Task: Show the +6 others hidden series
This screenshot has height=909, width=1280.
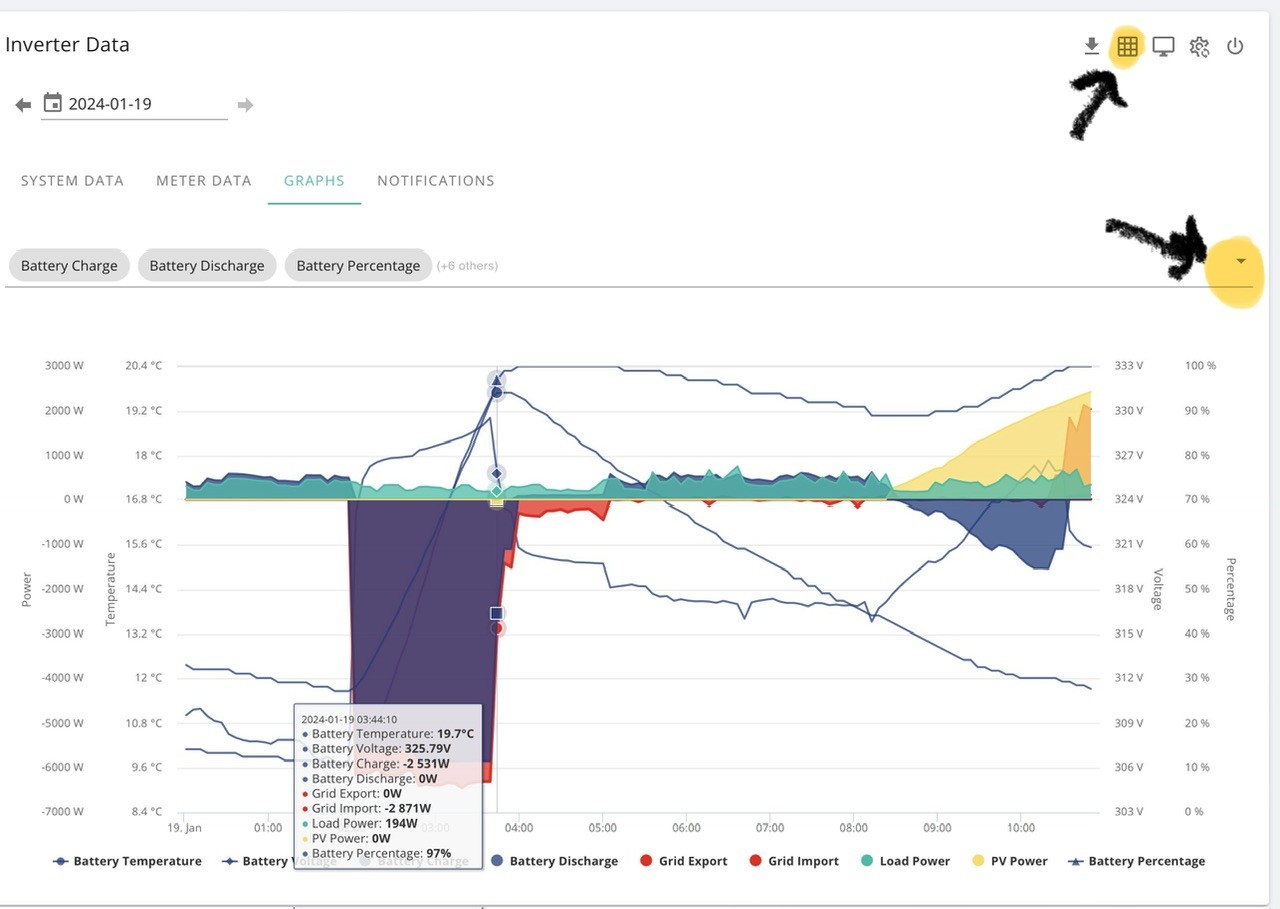Action: [467, 266]
